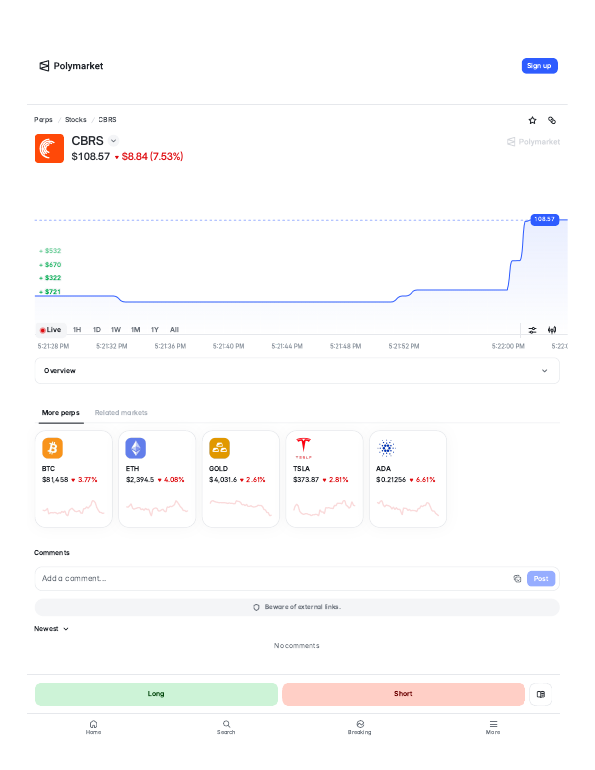Open the order book layout icon
This screenshot has height=770, width=595.
point(541,694)
